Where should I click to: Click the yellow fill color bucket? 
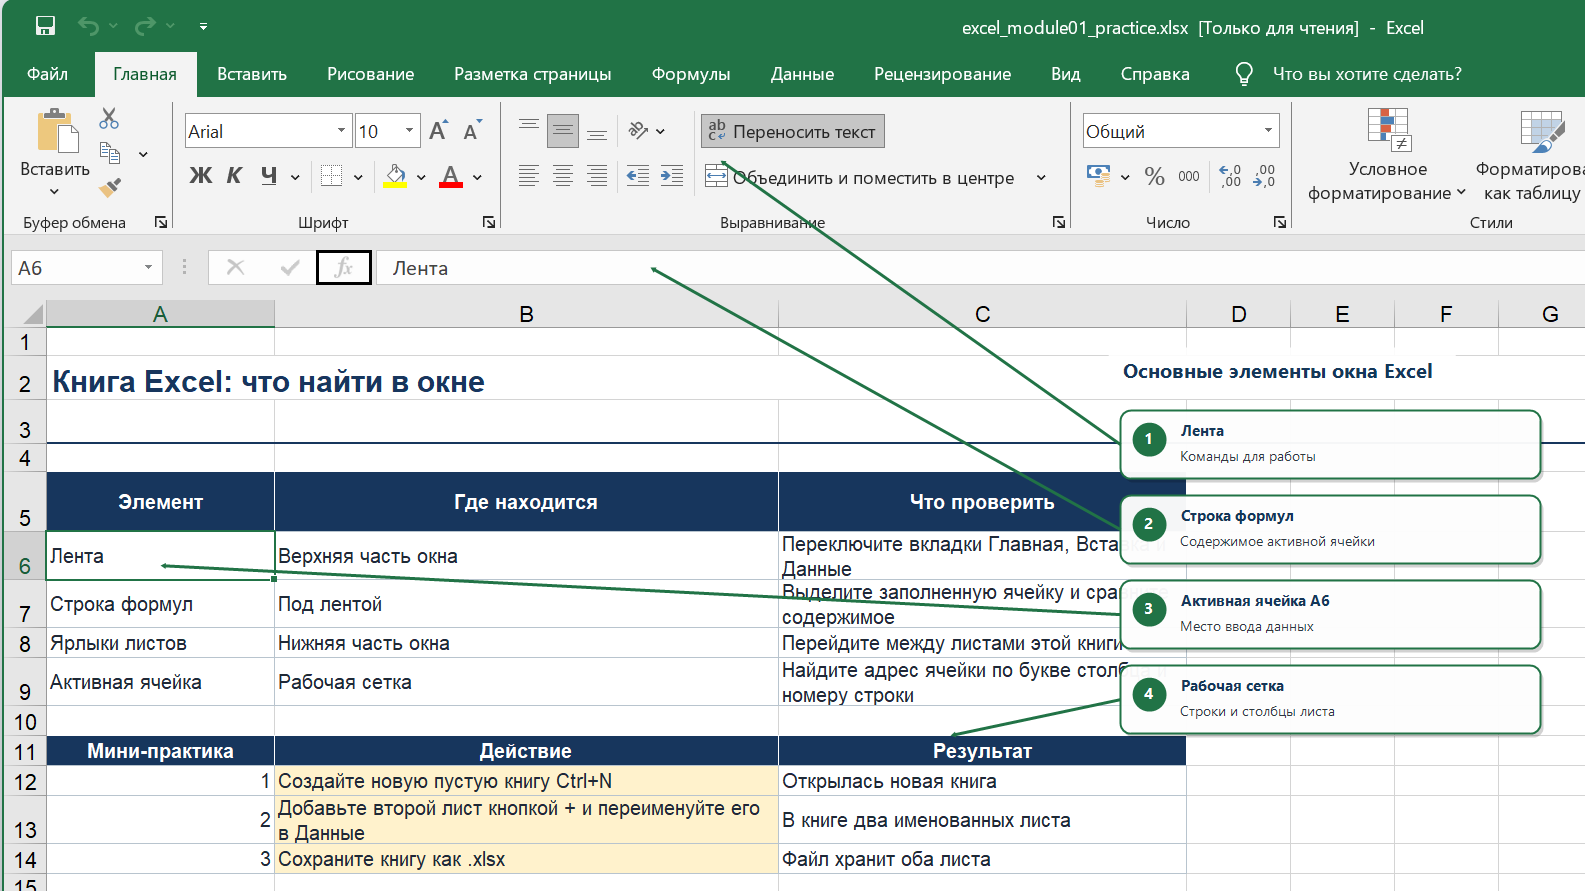point(396,176)
